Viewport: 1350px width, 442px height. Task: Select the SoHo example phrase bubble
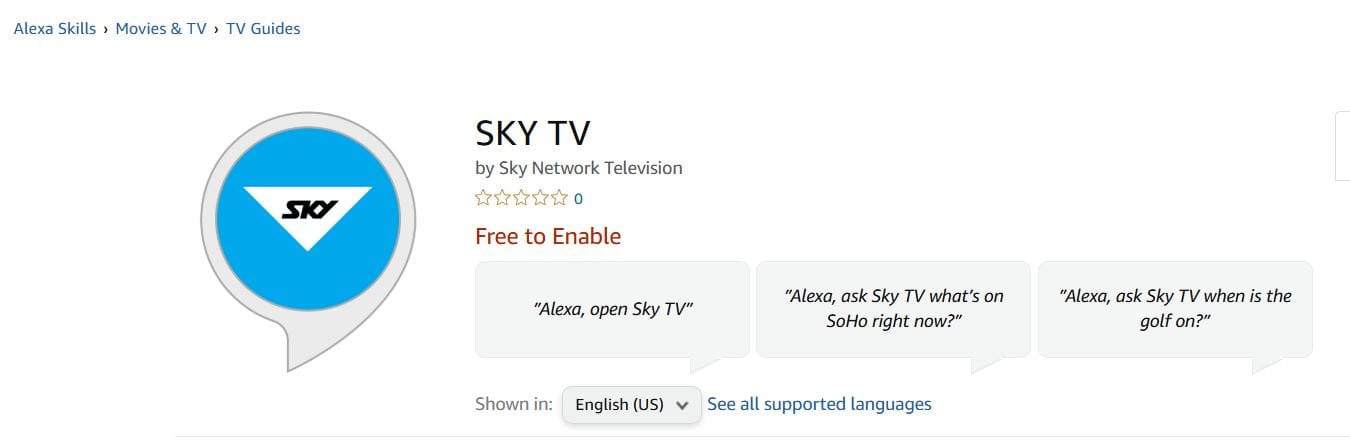tap(893, 309)
